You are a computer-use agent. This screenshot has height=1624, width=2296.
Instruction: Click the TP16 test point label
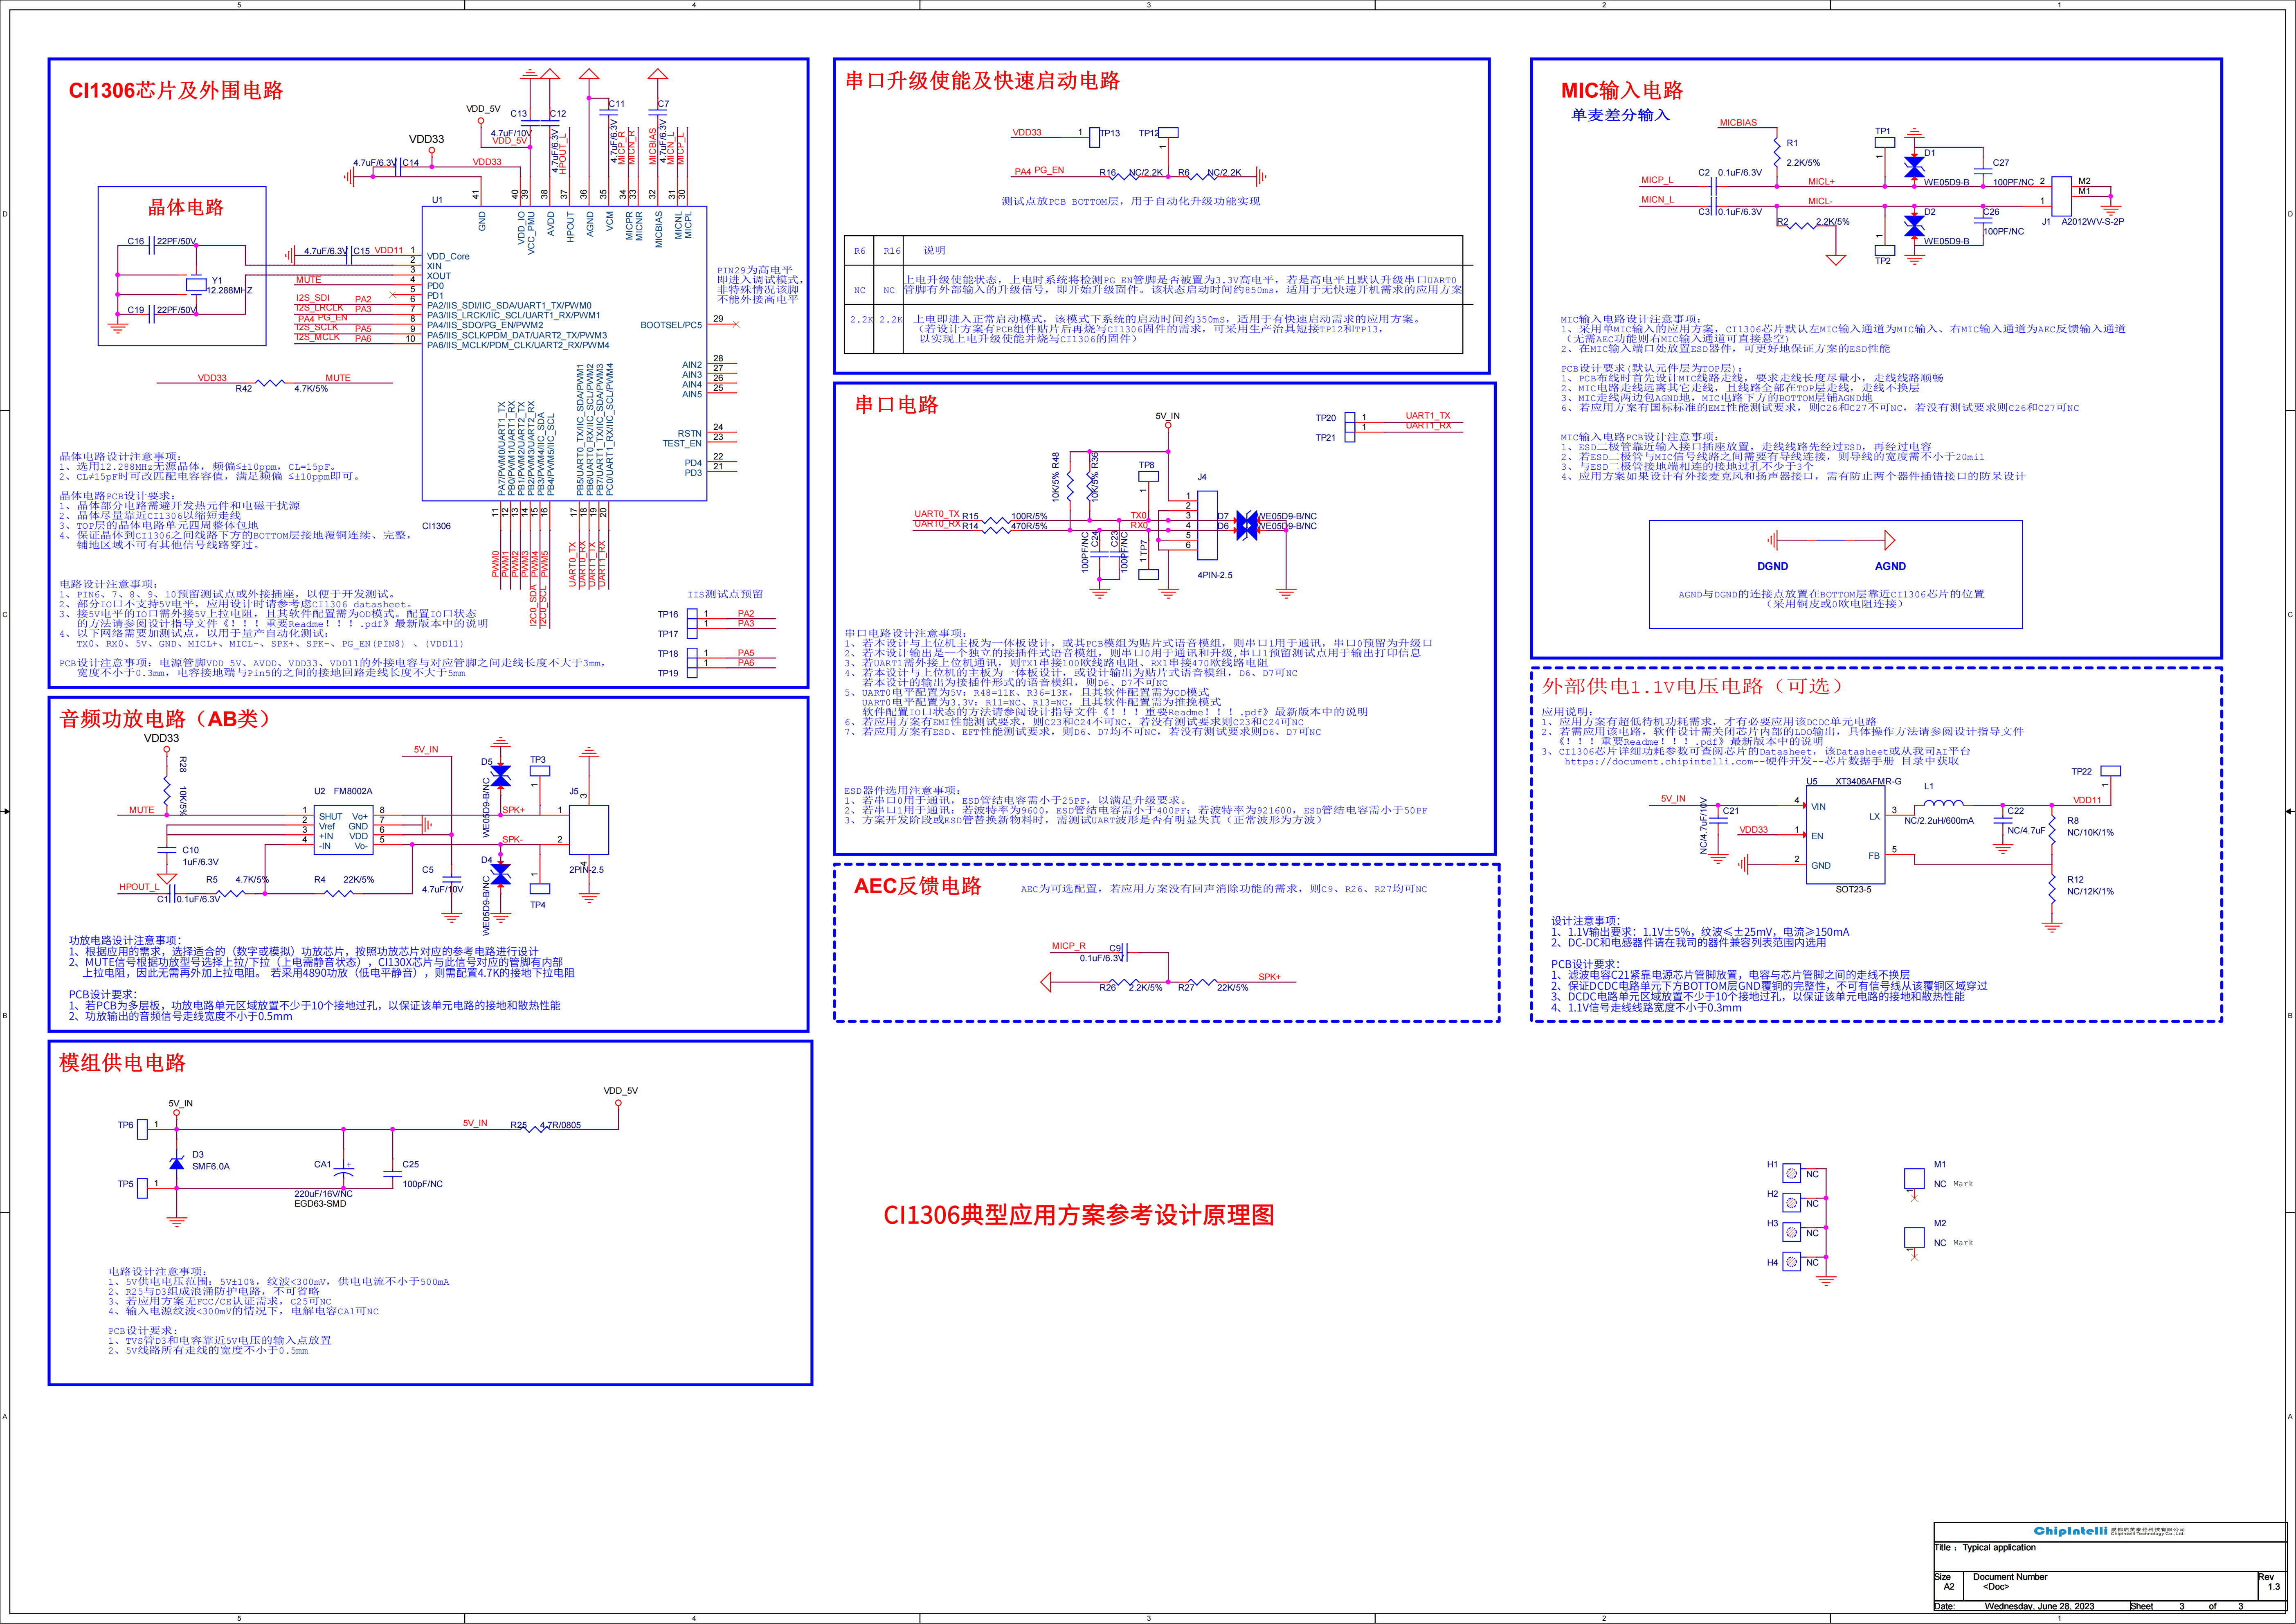point(667,614)
